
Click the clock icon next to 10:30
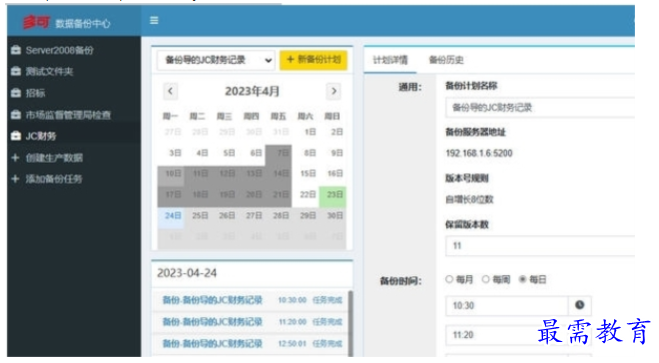pos(580,305)
